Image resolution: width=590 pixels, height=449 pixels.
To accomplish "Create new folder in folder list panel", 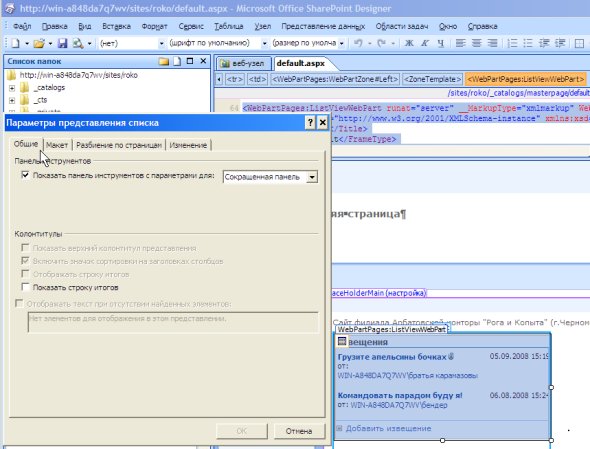I will click(164, 61).
